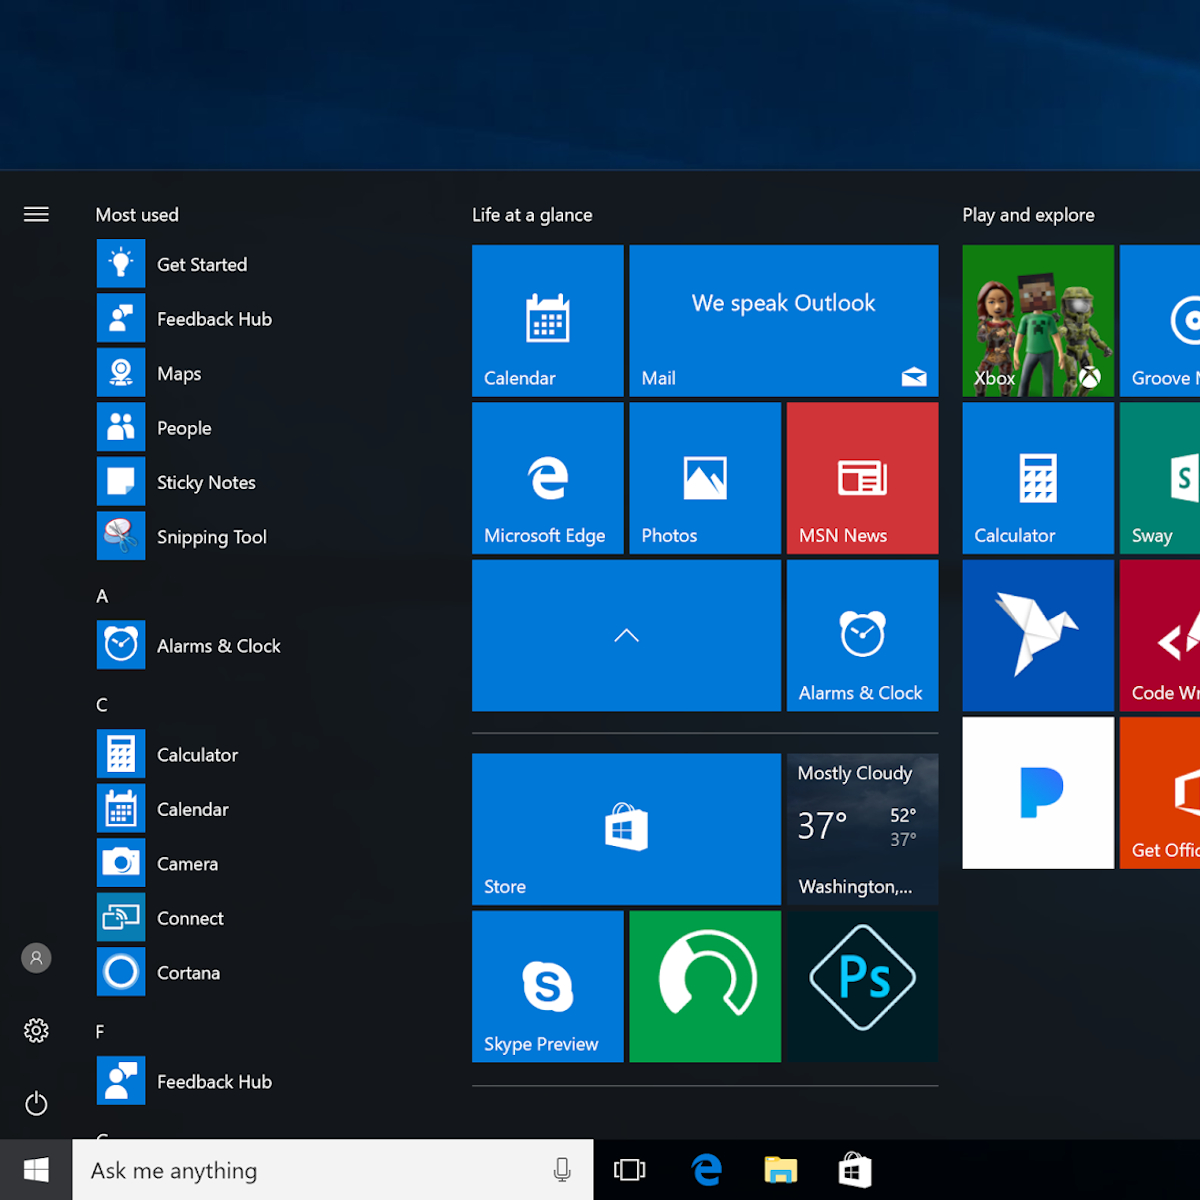Open the orange Get Office tile
The width and height of the screenshot is (1200, 1200).
1160,793
